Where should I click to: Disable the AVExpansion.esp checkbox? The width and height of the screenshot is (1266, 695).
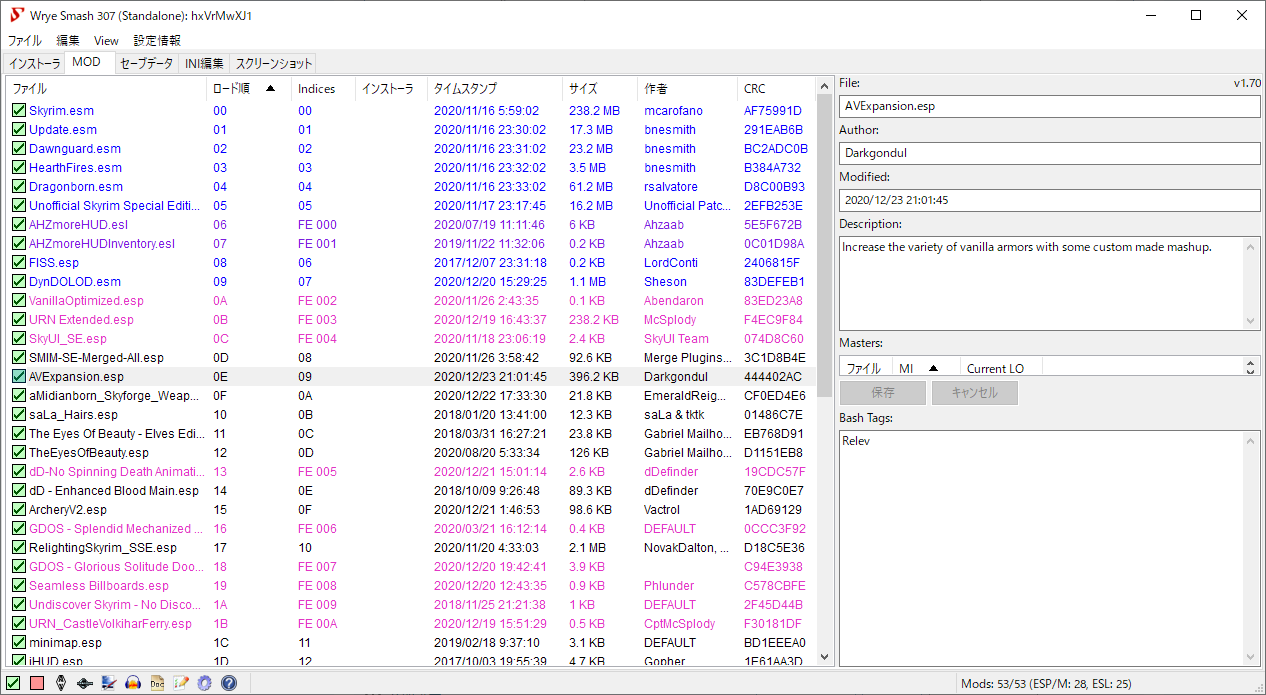coord(18,377)
